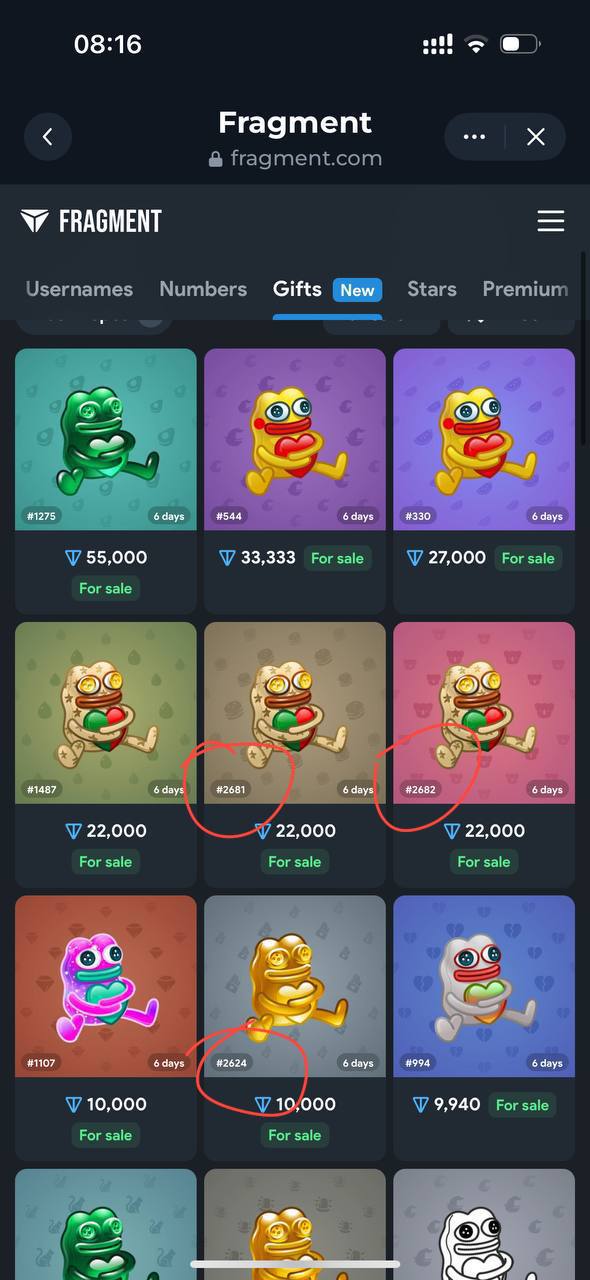This screenshot has height=1280, width=590.
Task: Close the in-app browser with the X
Action: [x=536, y=137]
